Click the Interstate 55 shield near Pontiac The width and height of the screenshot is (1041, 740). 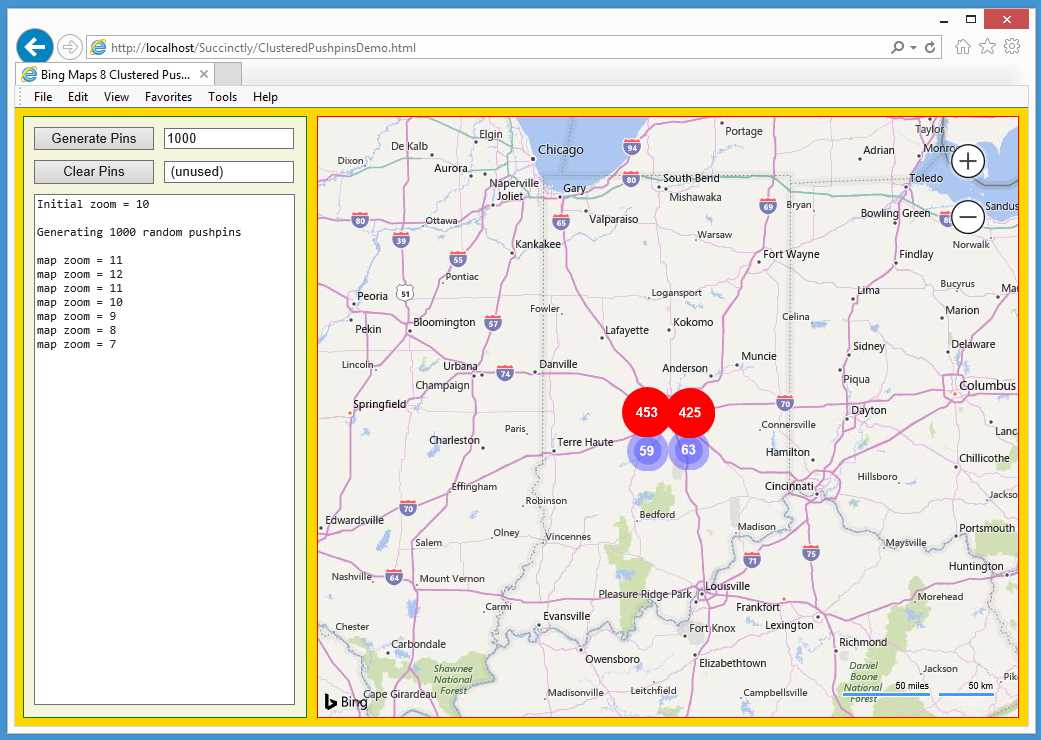pos(457,259)
